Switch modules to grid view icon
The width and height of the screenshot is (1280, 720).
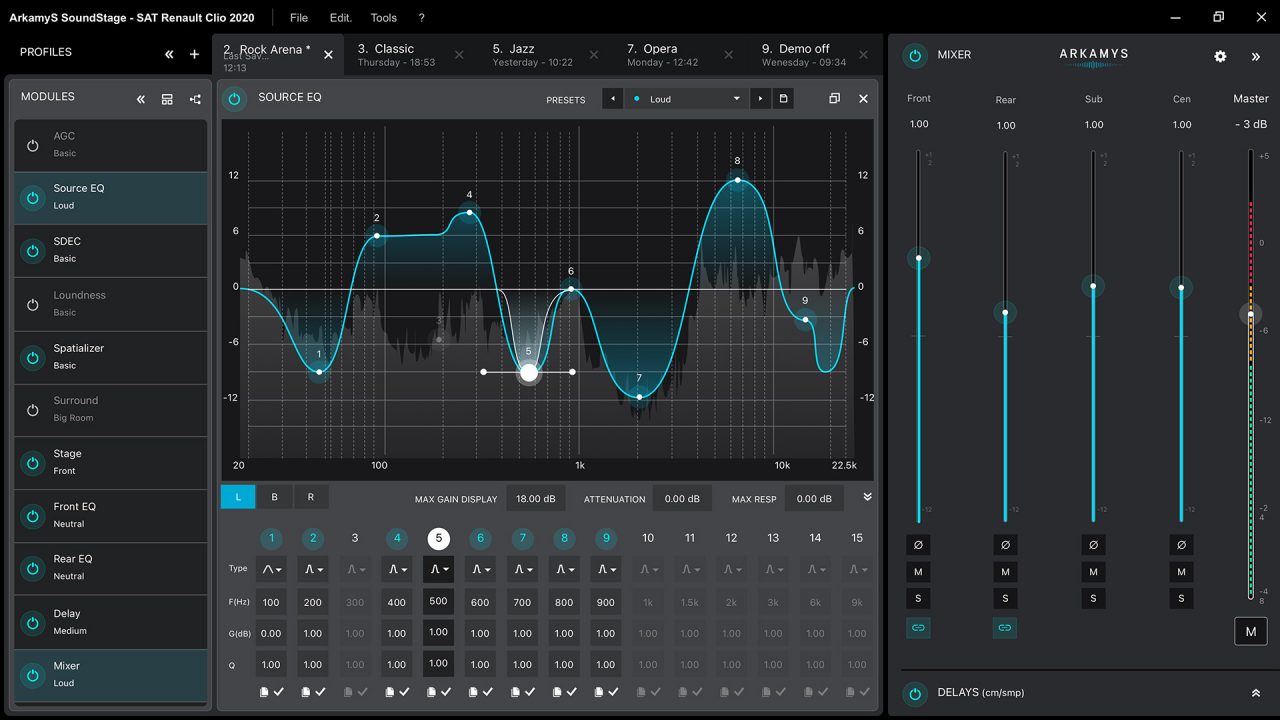[x=167, y=99]
